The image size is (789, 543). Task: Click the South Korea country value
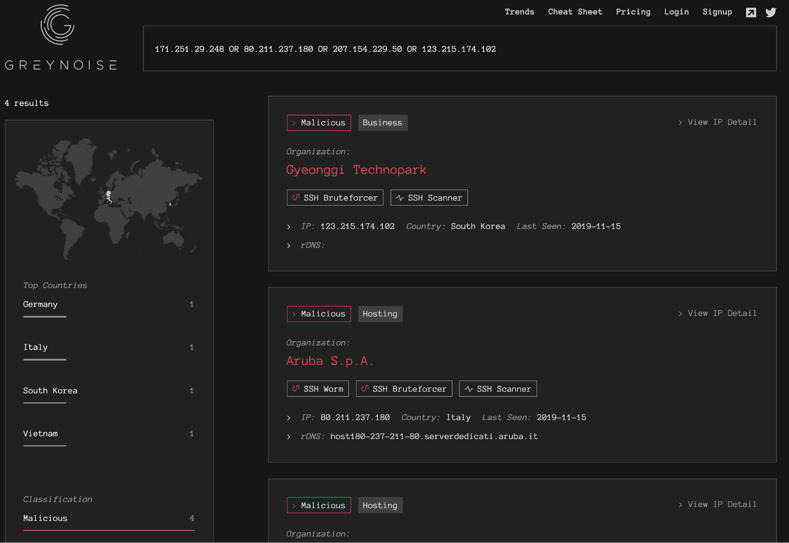coord(478,226)
